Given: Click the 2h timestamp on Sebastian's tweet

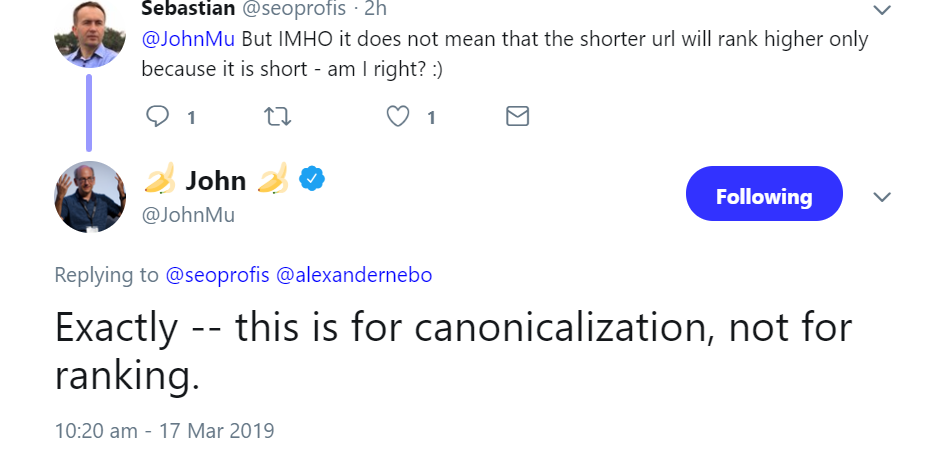Looking at the screenshot, I should tap(375, 9).
